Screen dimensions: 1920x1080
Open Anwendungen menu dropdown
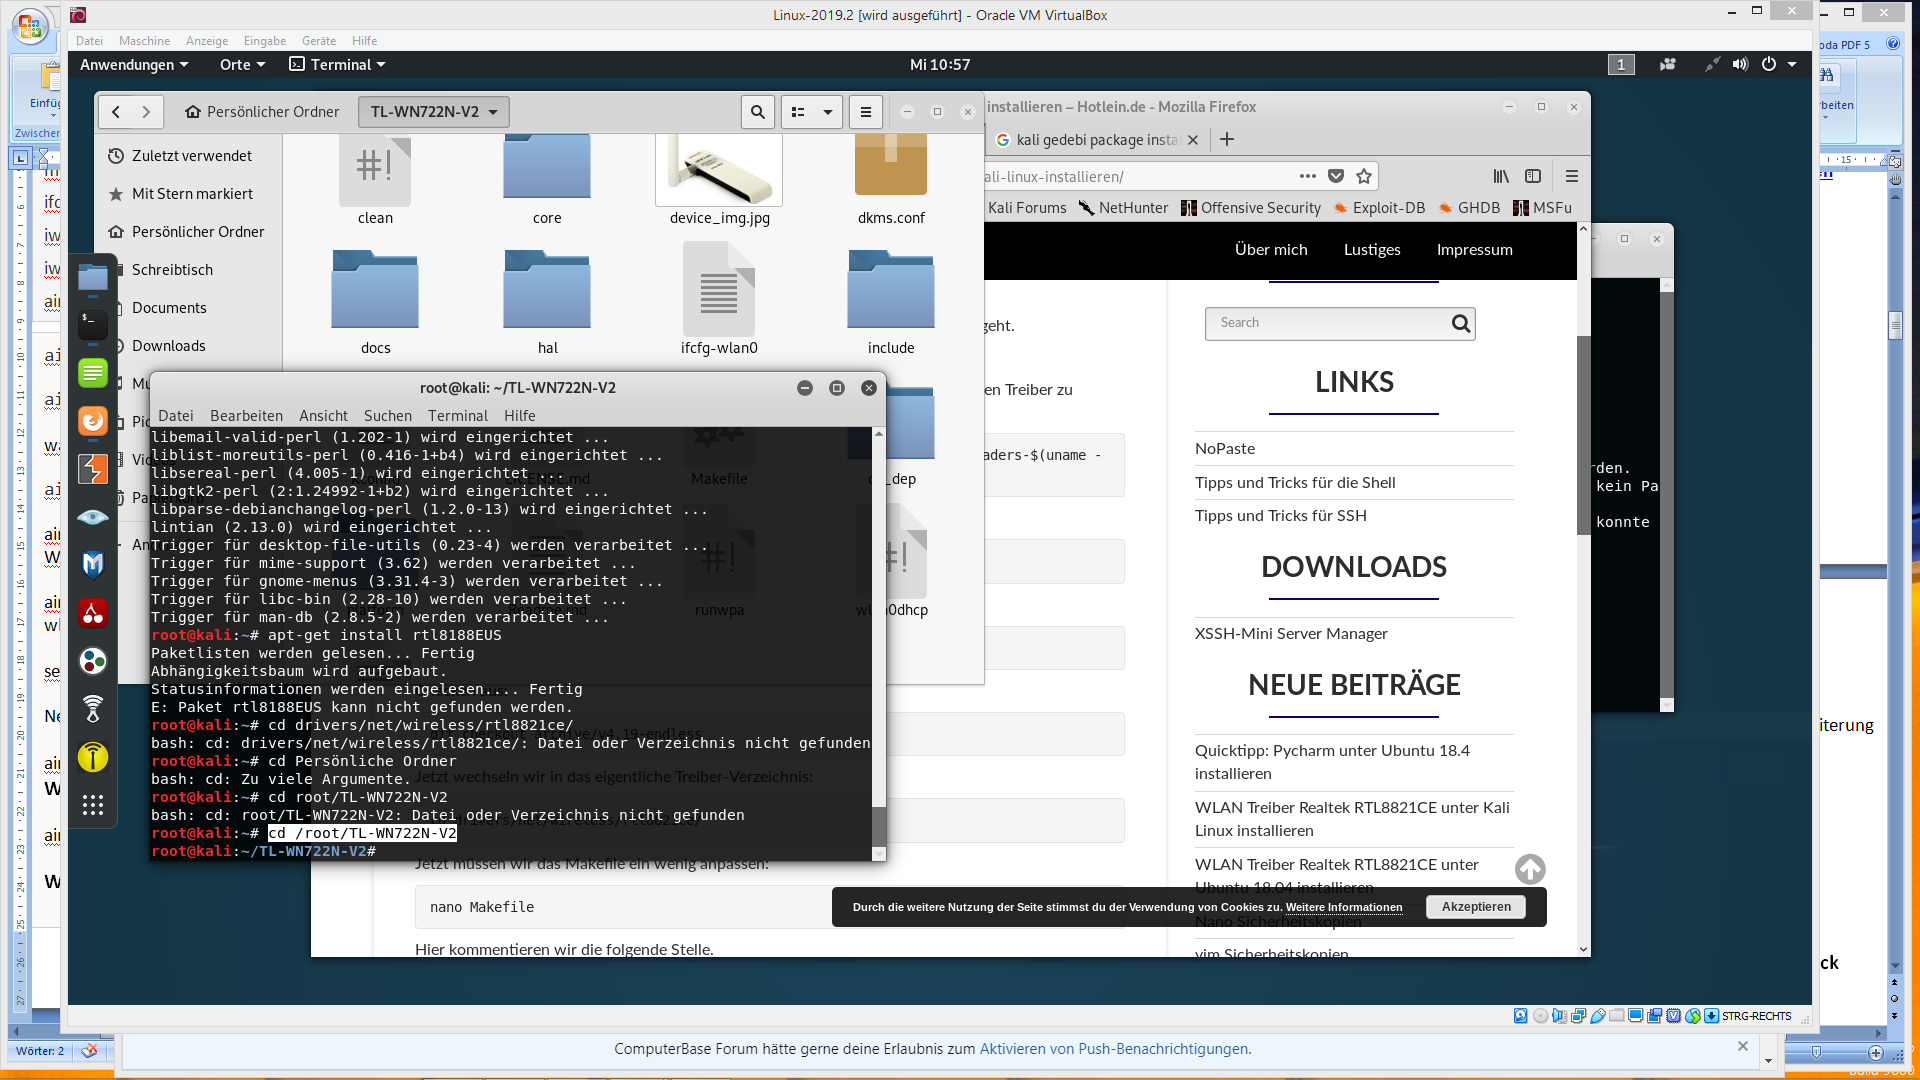pos(134,64)
